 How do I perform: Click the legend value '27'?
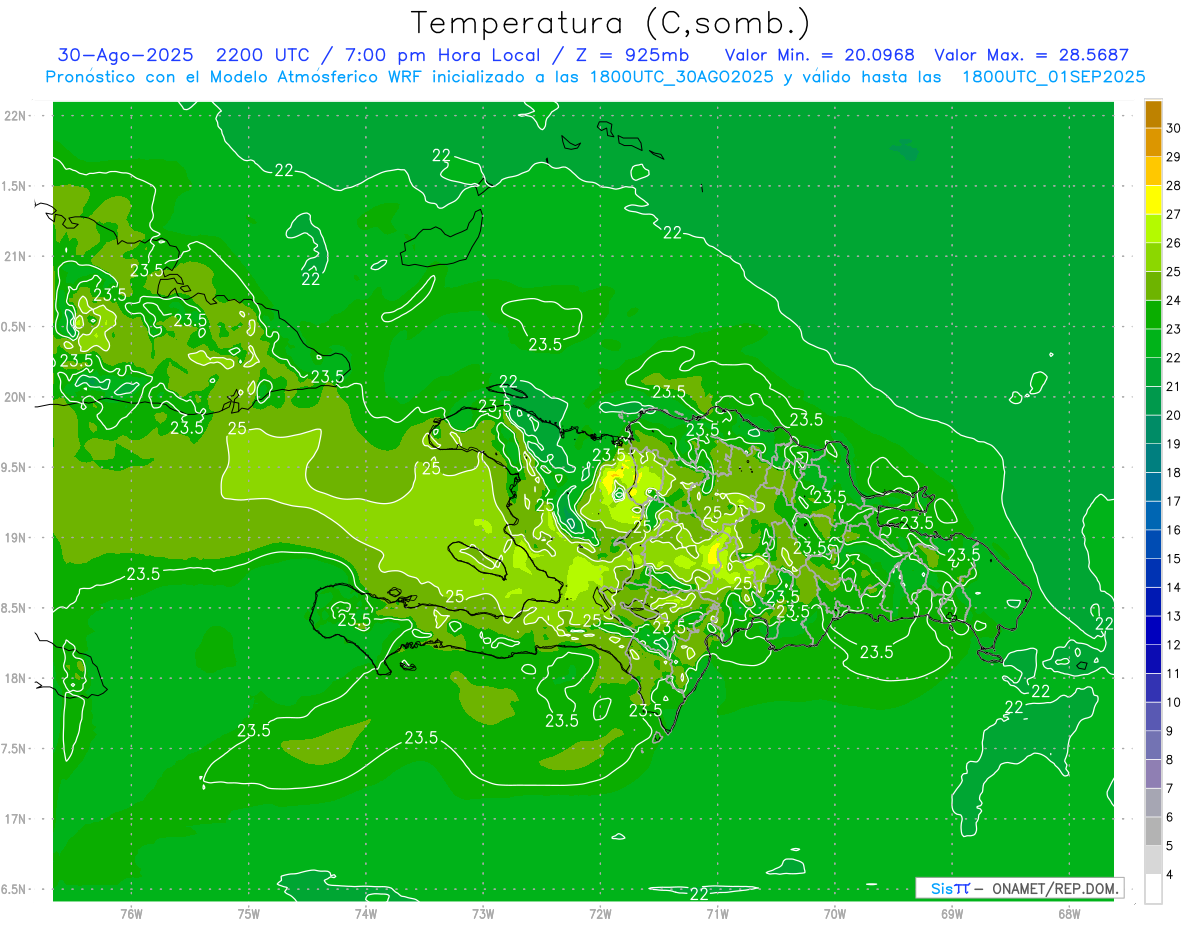coord(1174,214)
